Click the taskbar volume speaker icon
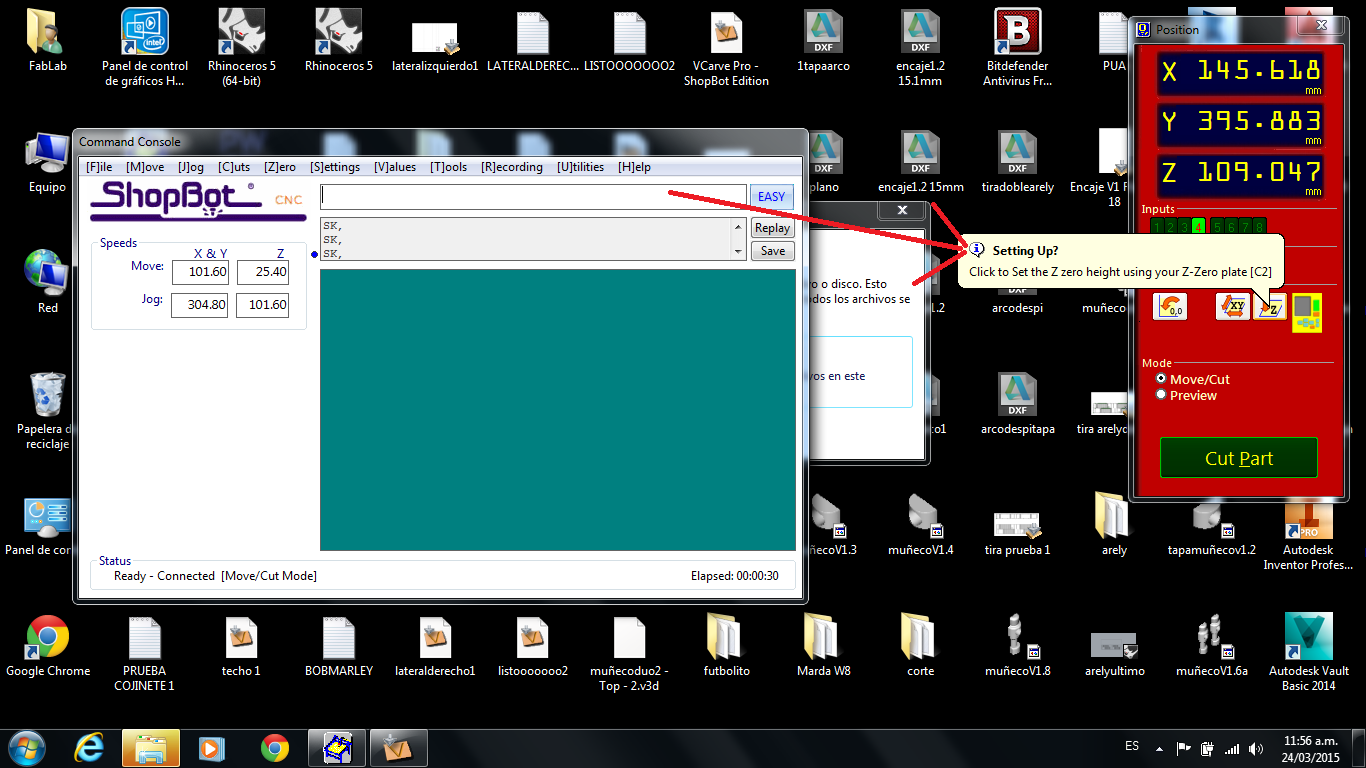This screenshot has height=768, width=1366. (1256, 748)
